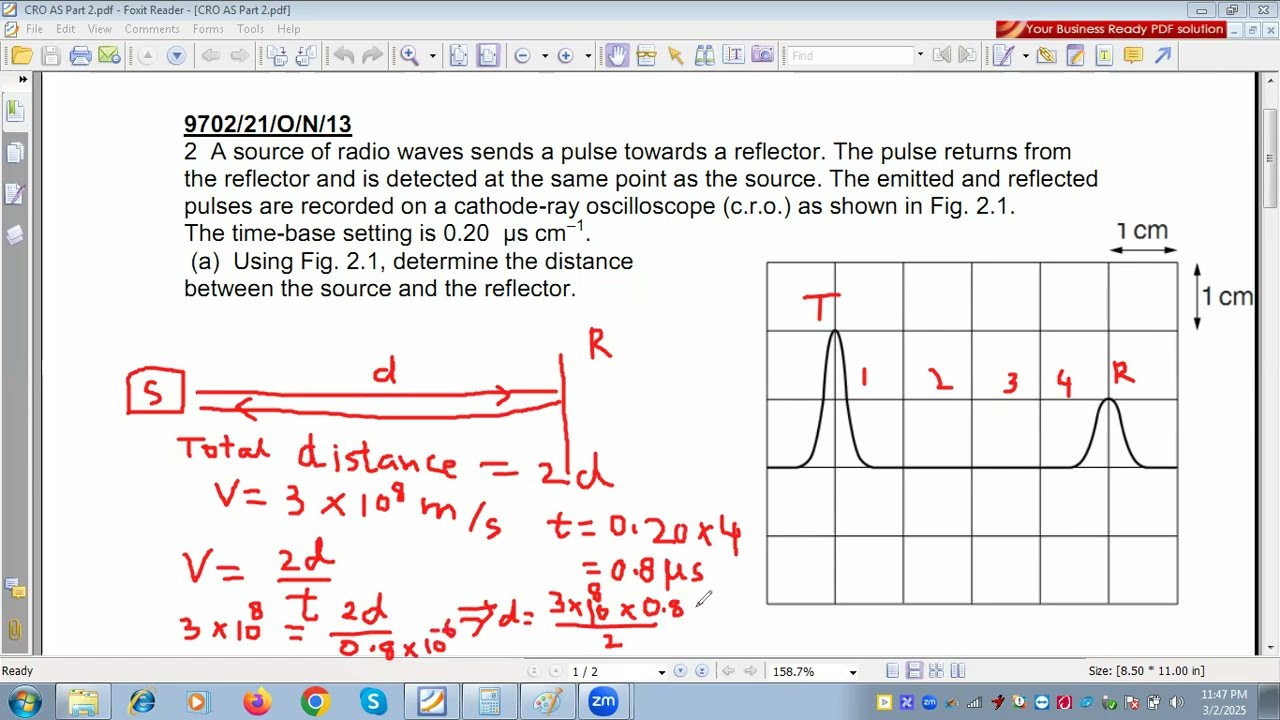
Task: Click the Find text field
Action: coord(850,56)
